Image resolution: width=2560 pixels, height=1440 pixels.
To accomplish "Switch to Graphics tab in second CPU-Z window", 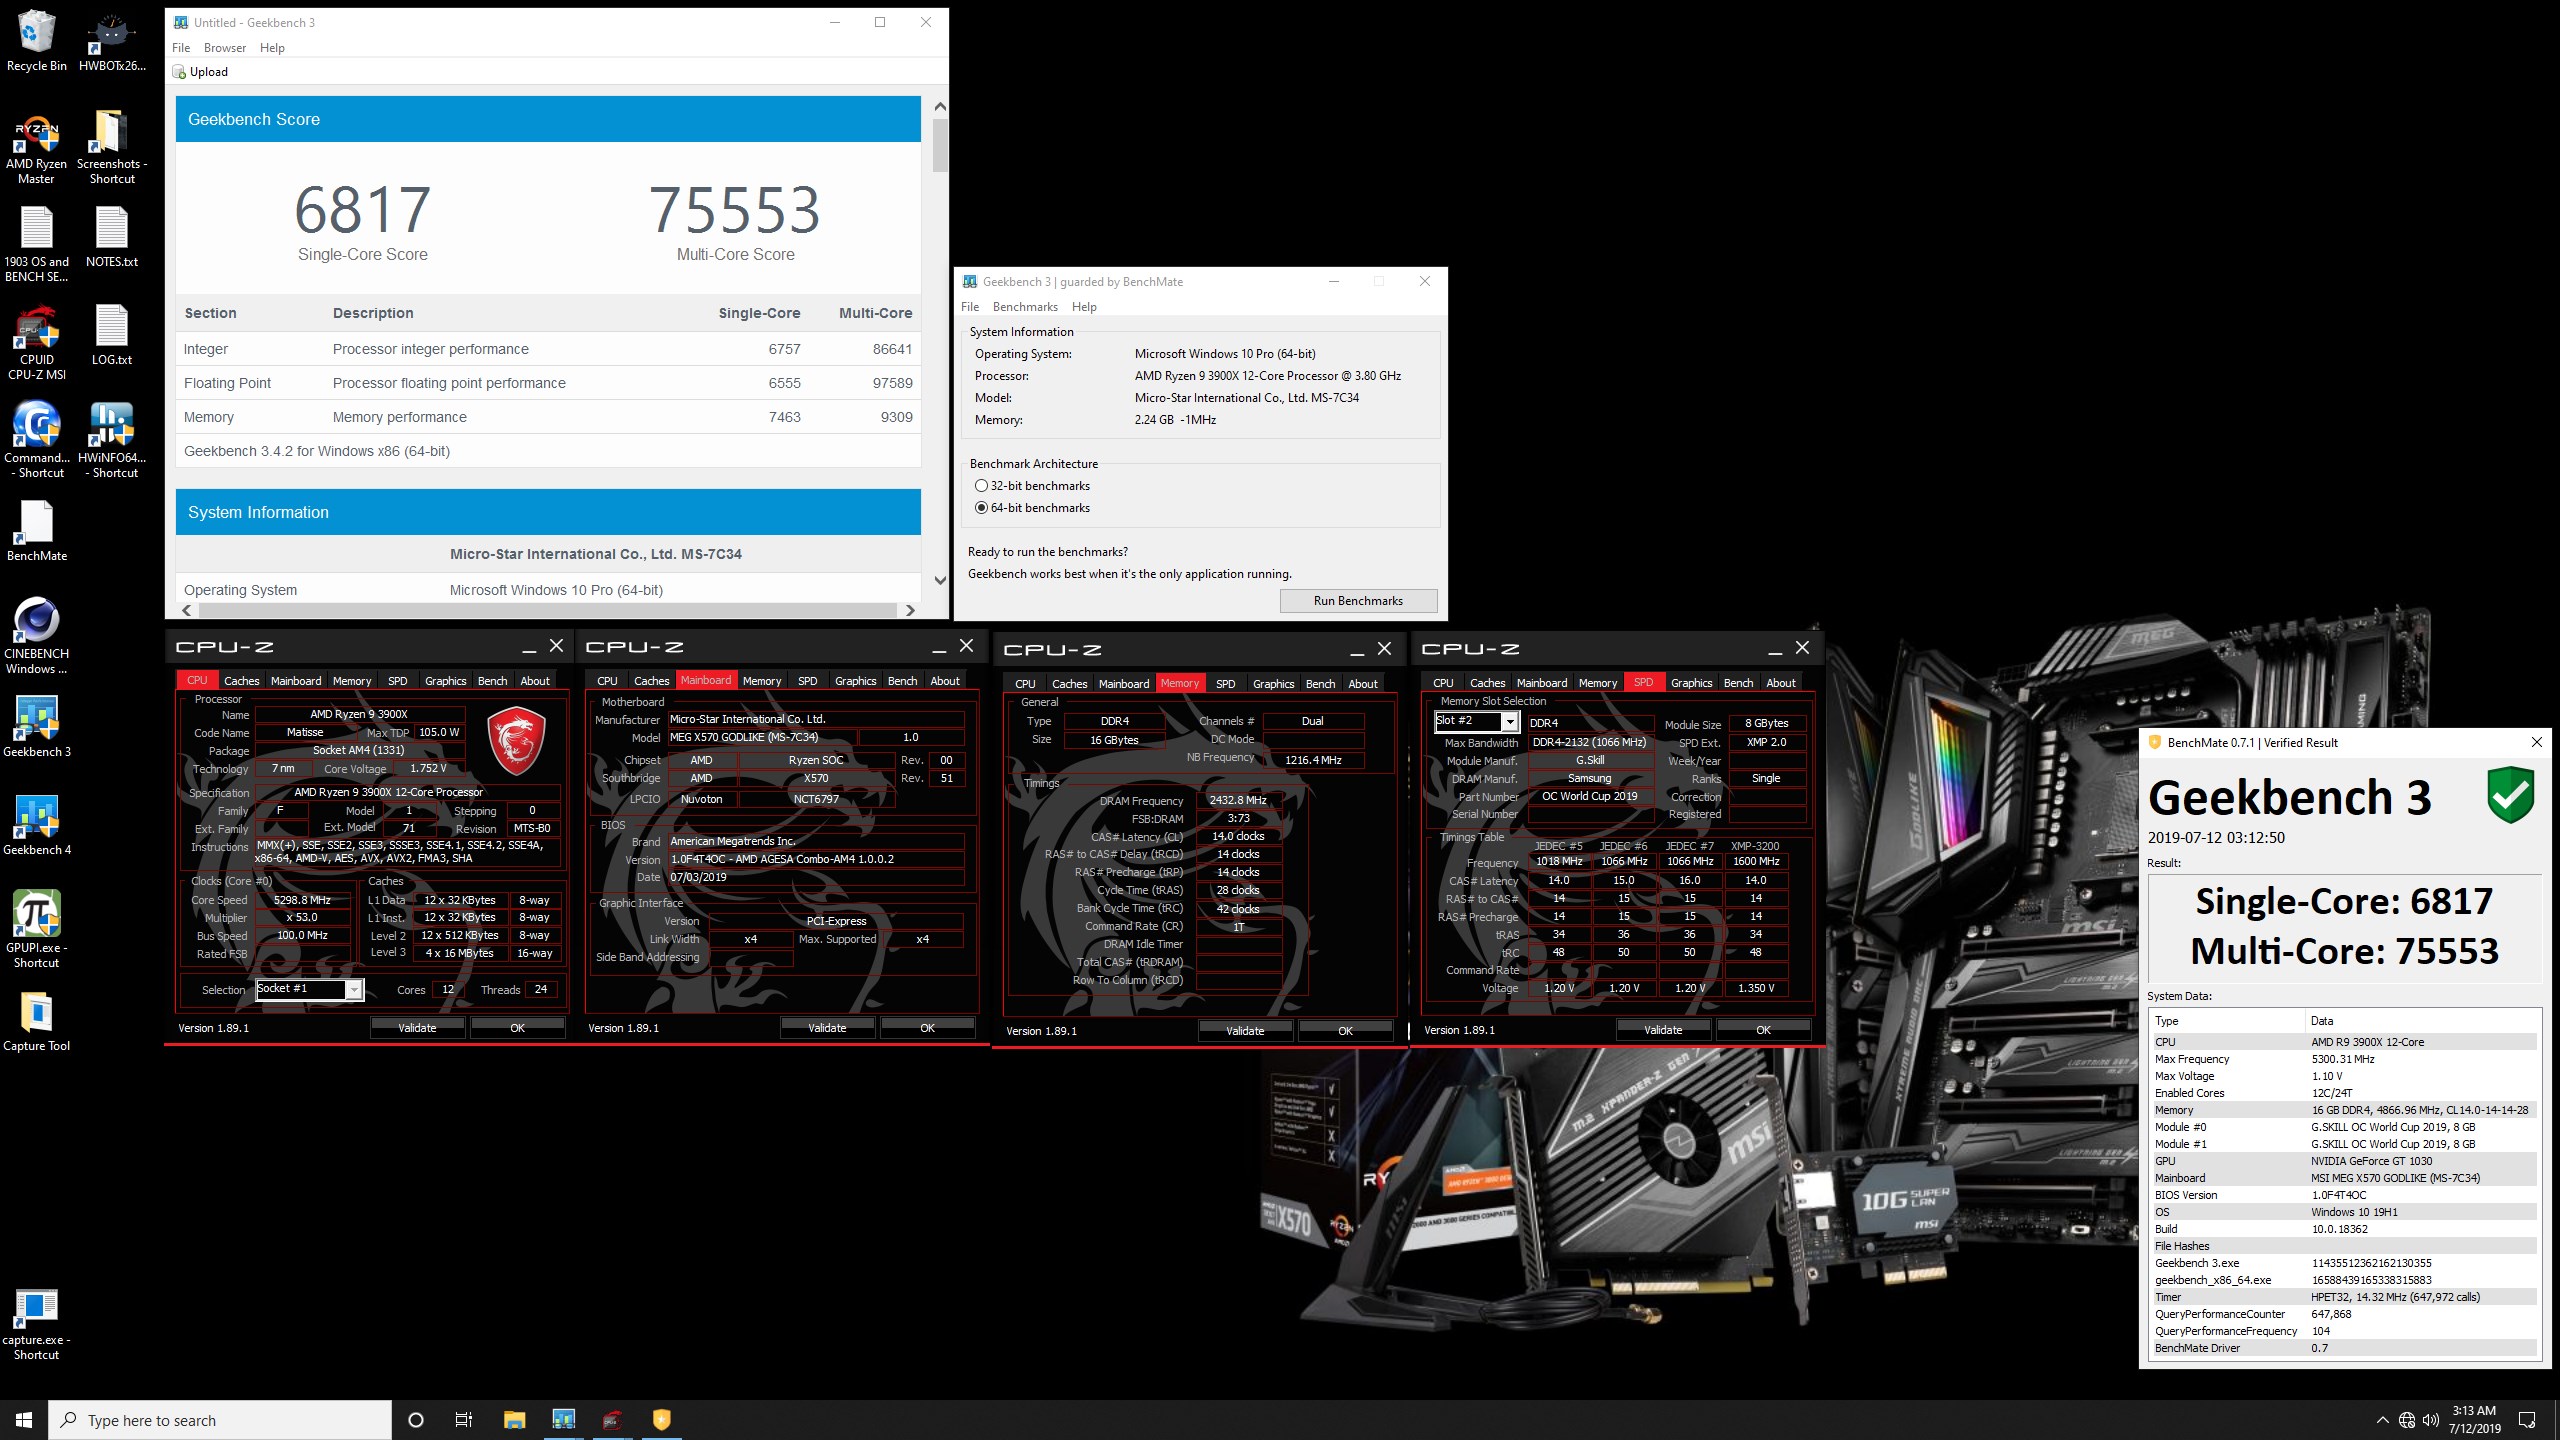I will pos(856,681).
